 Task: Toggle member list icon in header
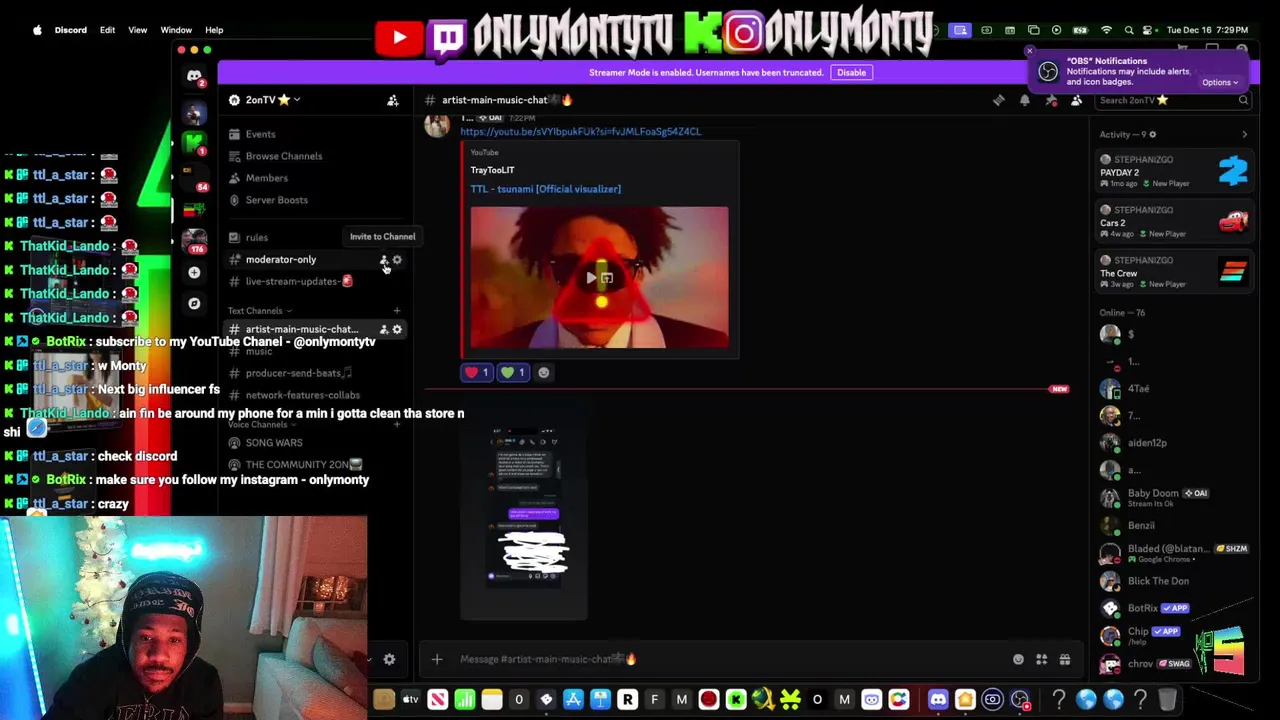tap(1076, 100)
